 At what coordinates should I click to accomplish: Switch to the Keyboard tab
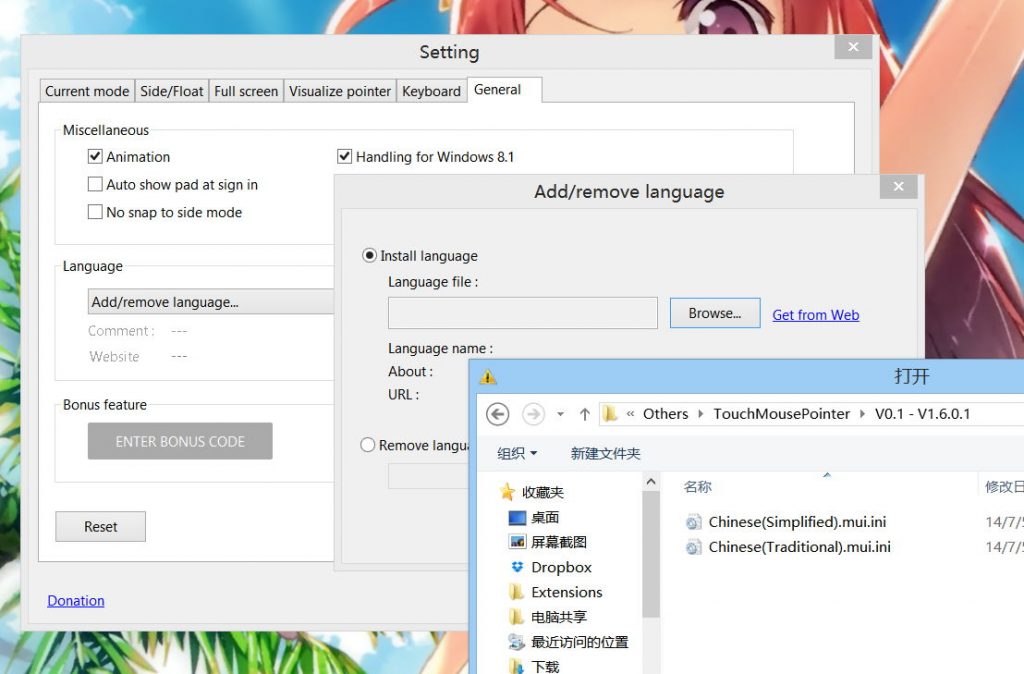[431, 91]
